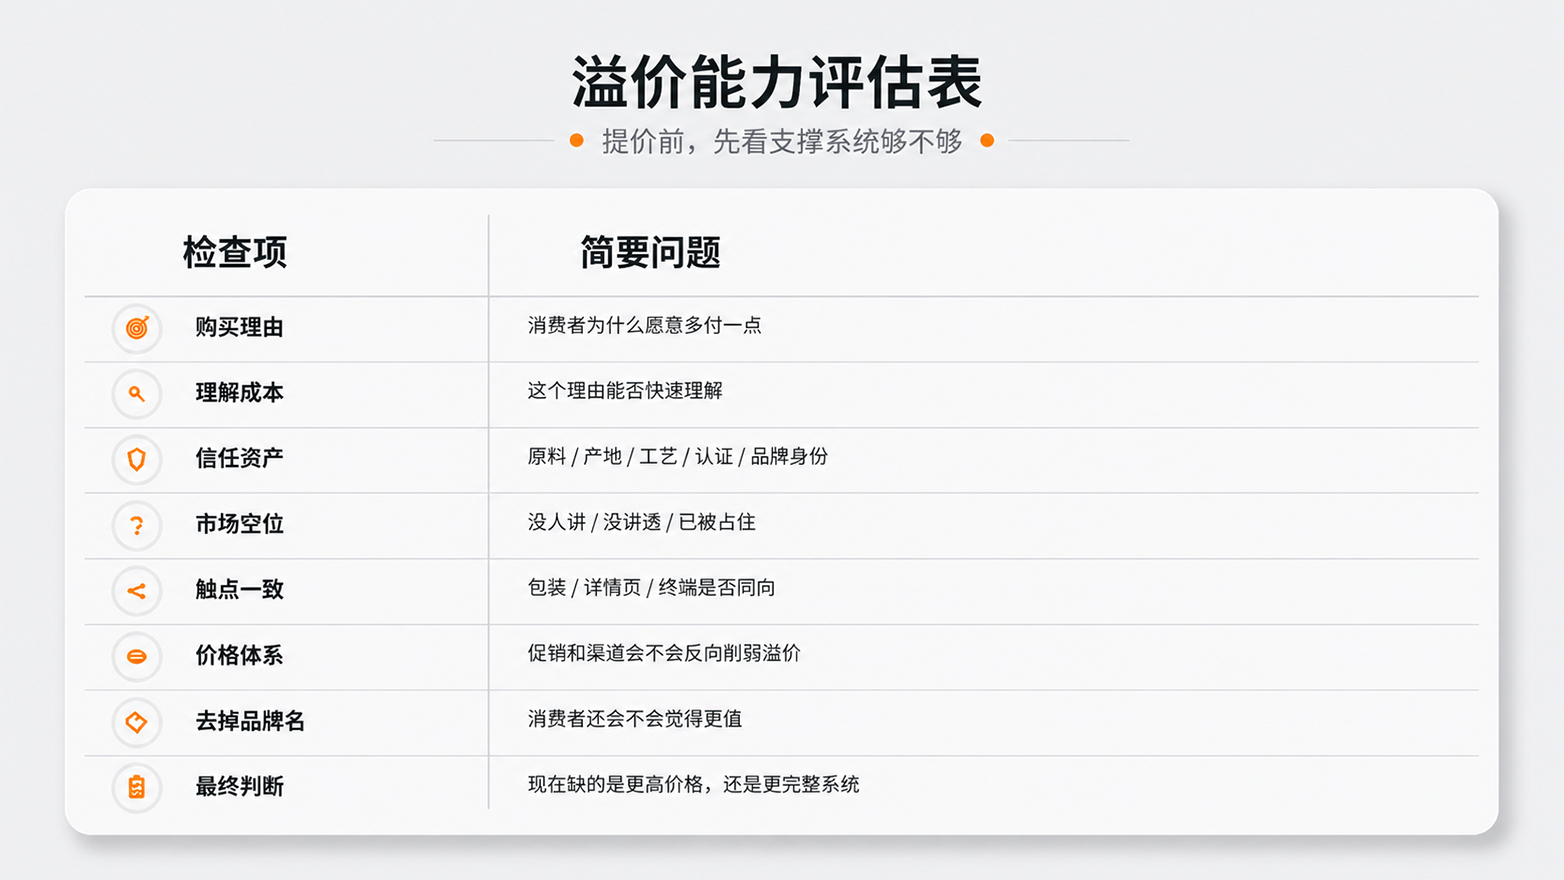The width and height of the screenshot is (1564, 880).
Task: Select the row label 理解成本
Action: (239, 392)
